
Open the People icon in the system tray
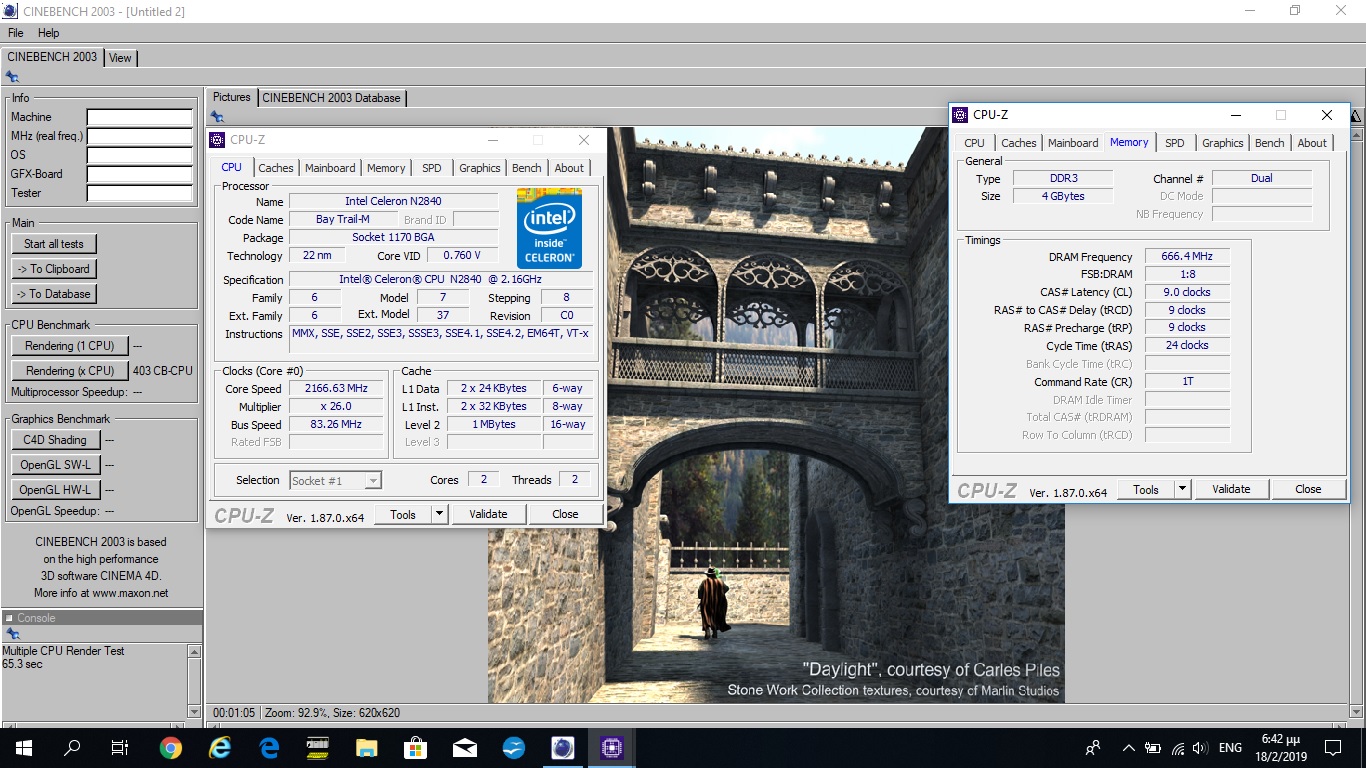coord(1093,747)
